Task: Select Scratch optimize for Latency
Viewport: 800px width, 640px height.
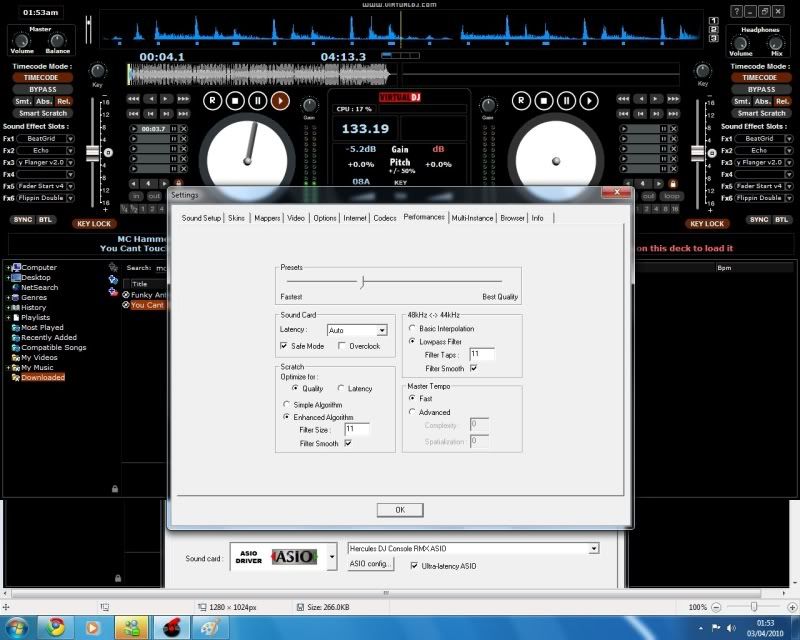Action: [341, 388]
